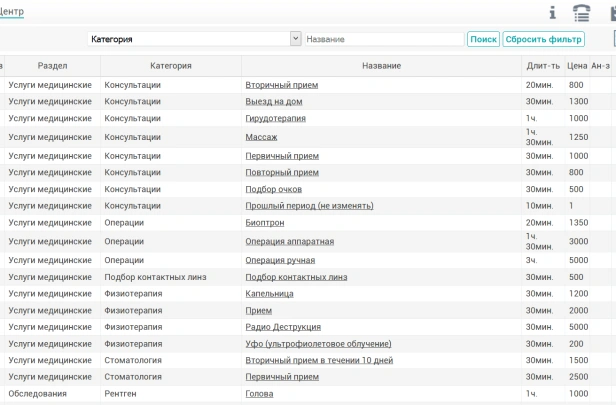Open the Массаж service entry

[x=261, y=136]
